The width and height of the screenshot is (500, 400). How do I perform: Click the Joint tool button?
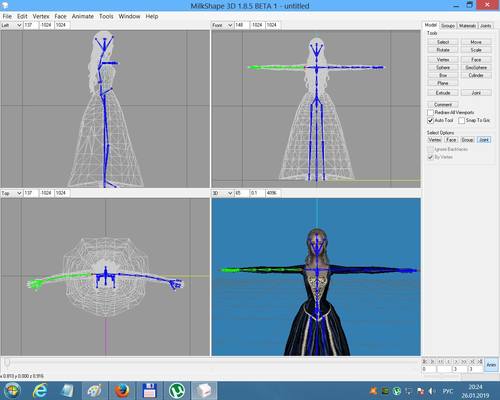pyautogui.click(x=476, y=93)
